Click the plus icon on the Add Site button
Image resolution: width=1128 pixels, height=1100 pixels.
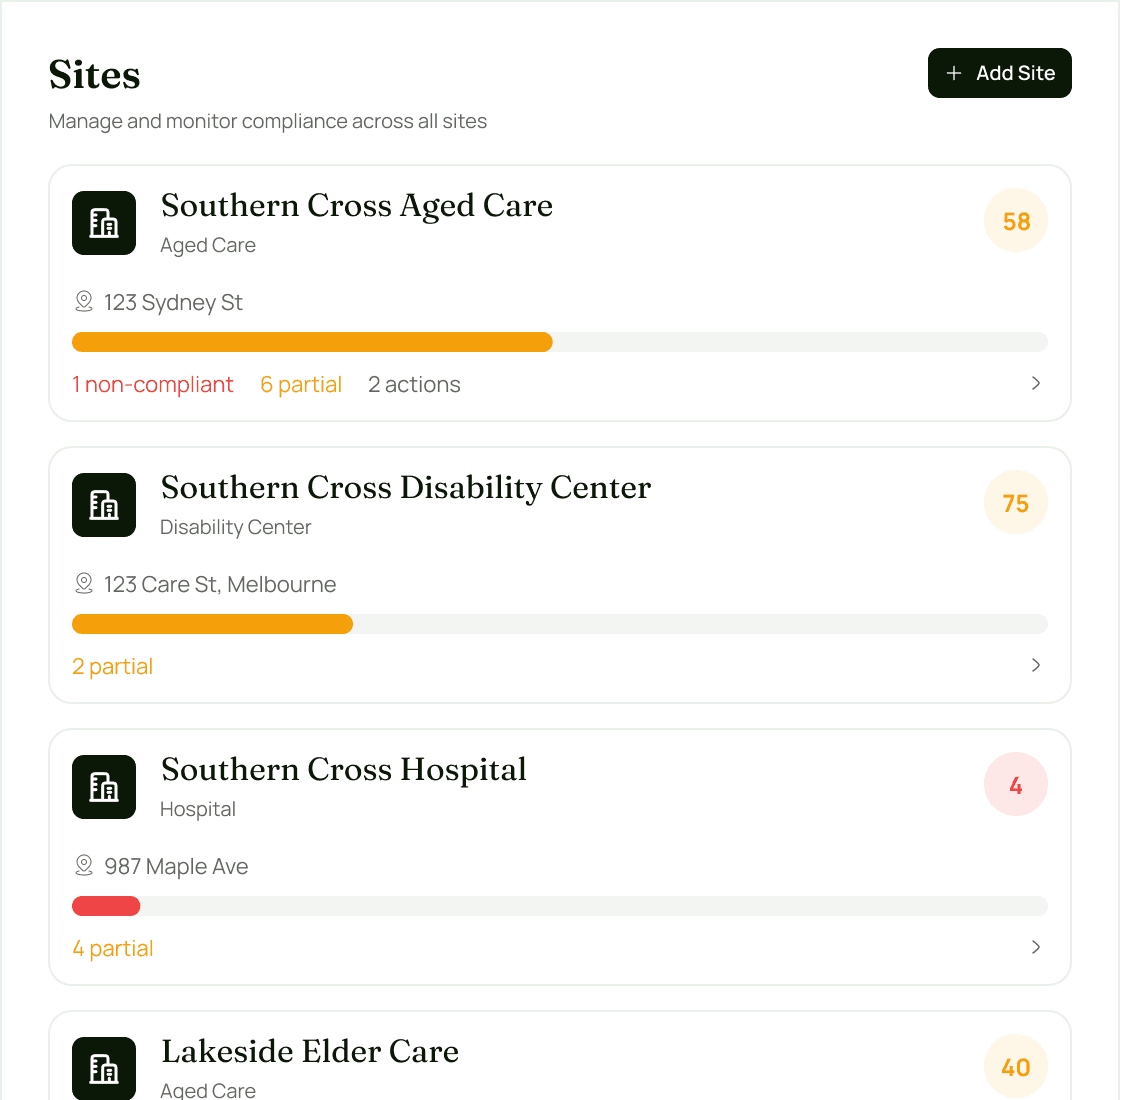click(x=953, y=72)
